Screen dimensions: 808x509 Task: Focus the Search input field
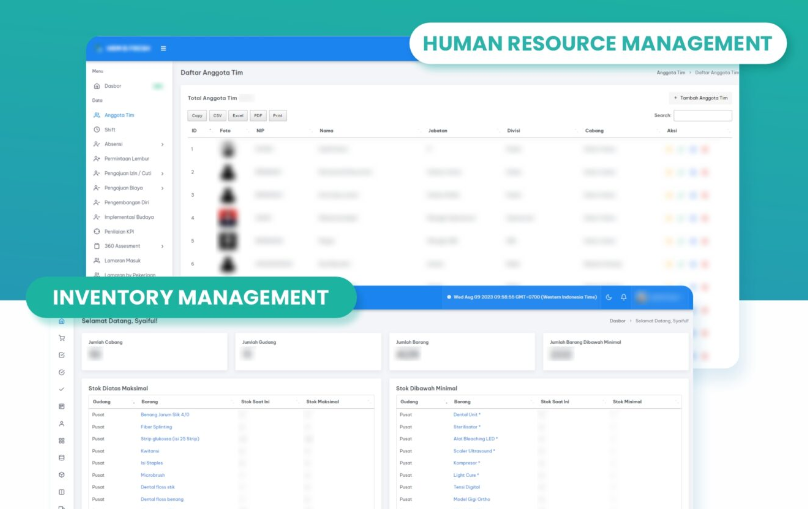702,115
